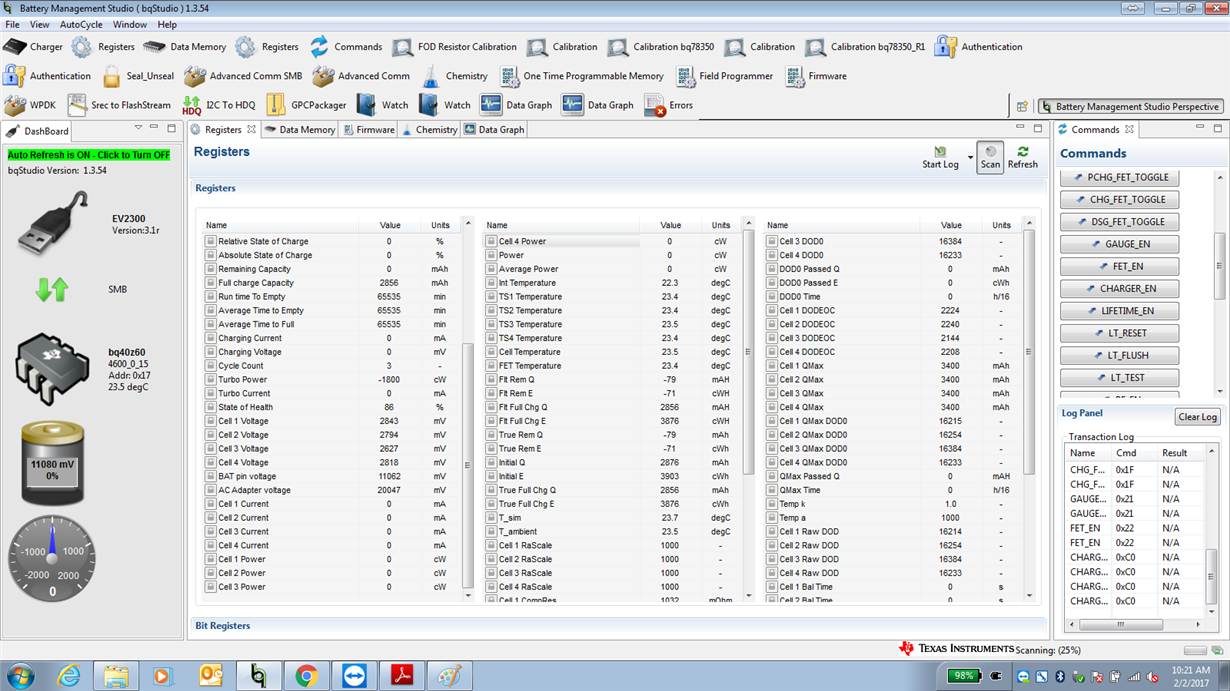1230x691 pixels.
Task: Click the PCHG_FET_TOGGLE command
Action: point(1119,177)
